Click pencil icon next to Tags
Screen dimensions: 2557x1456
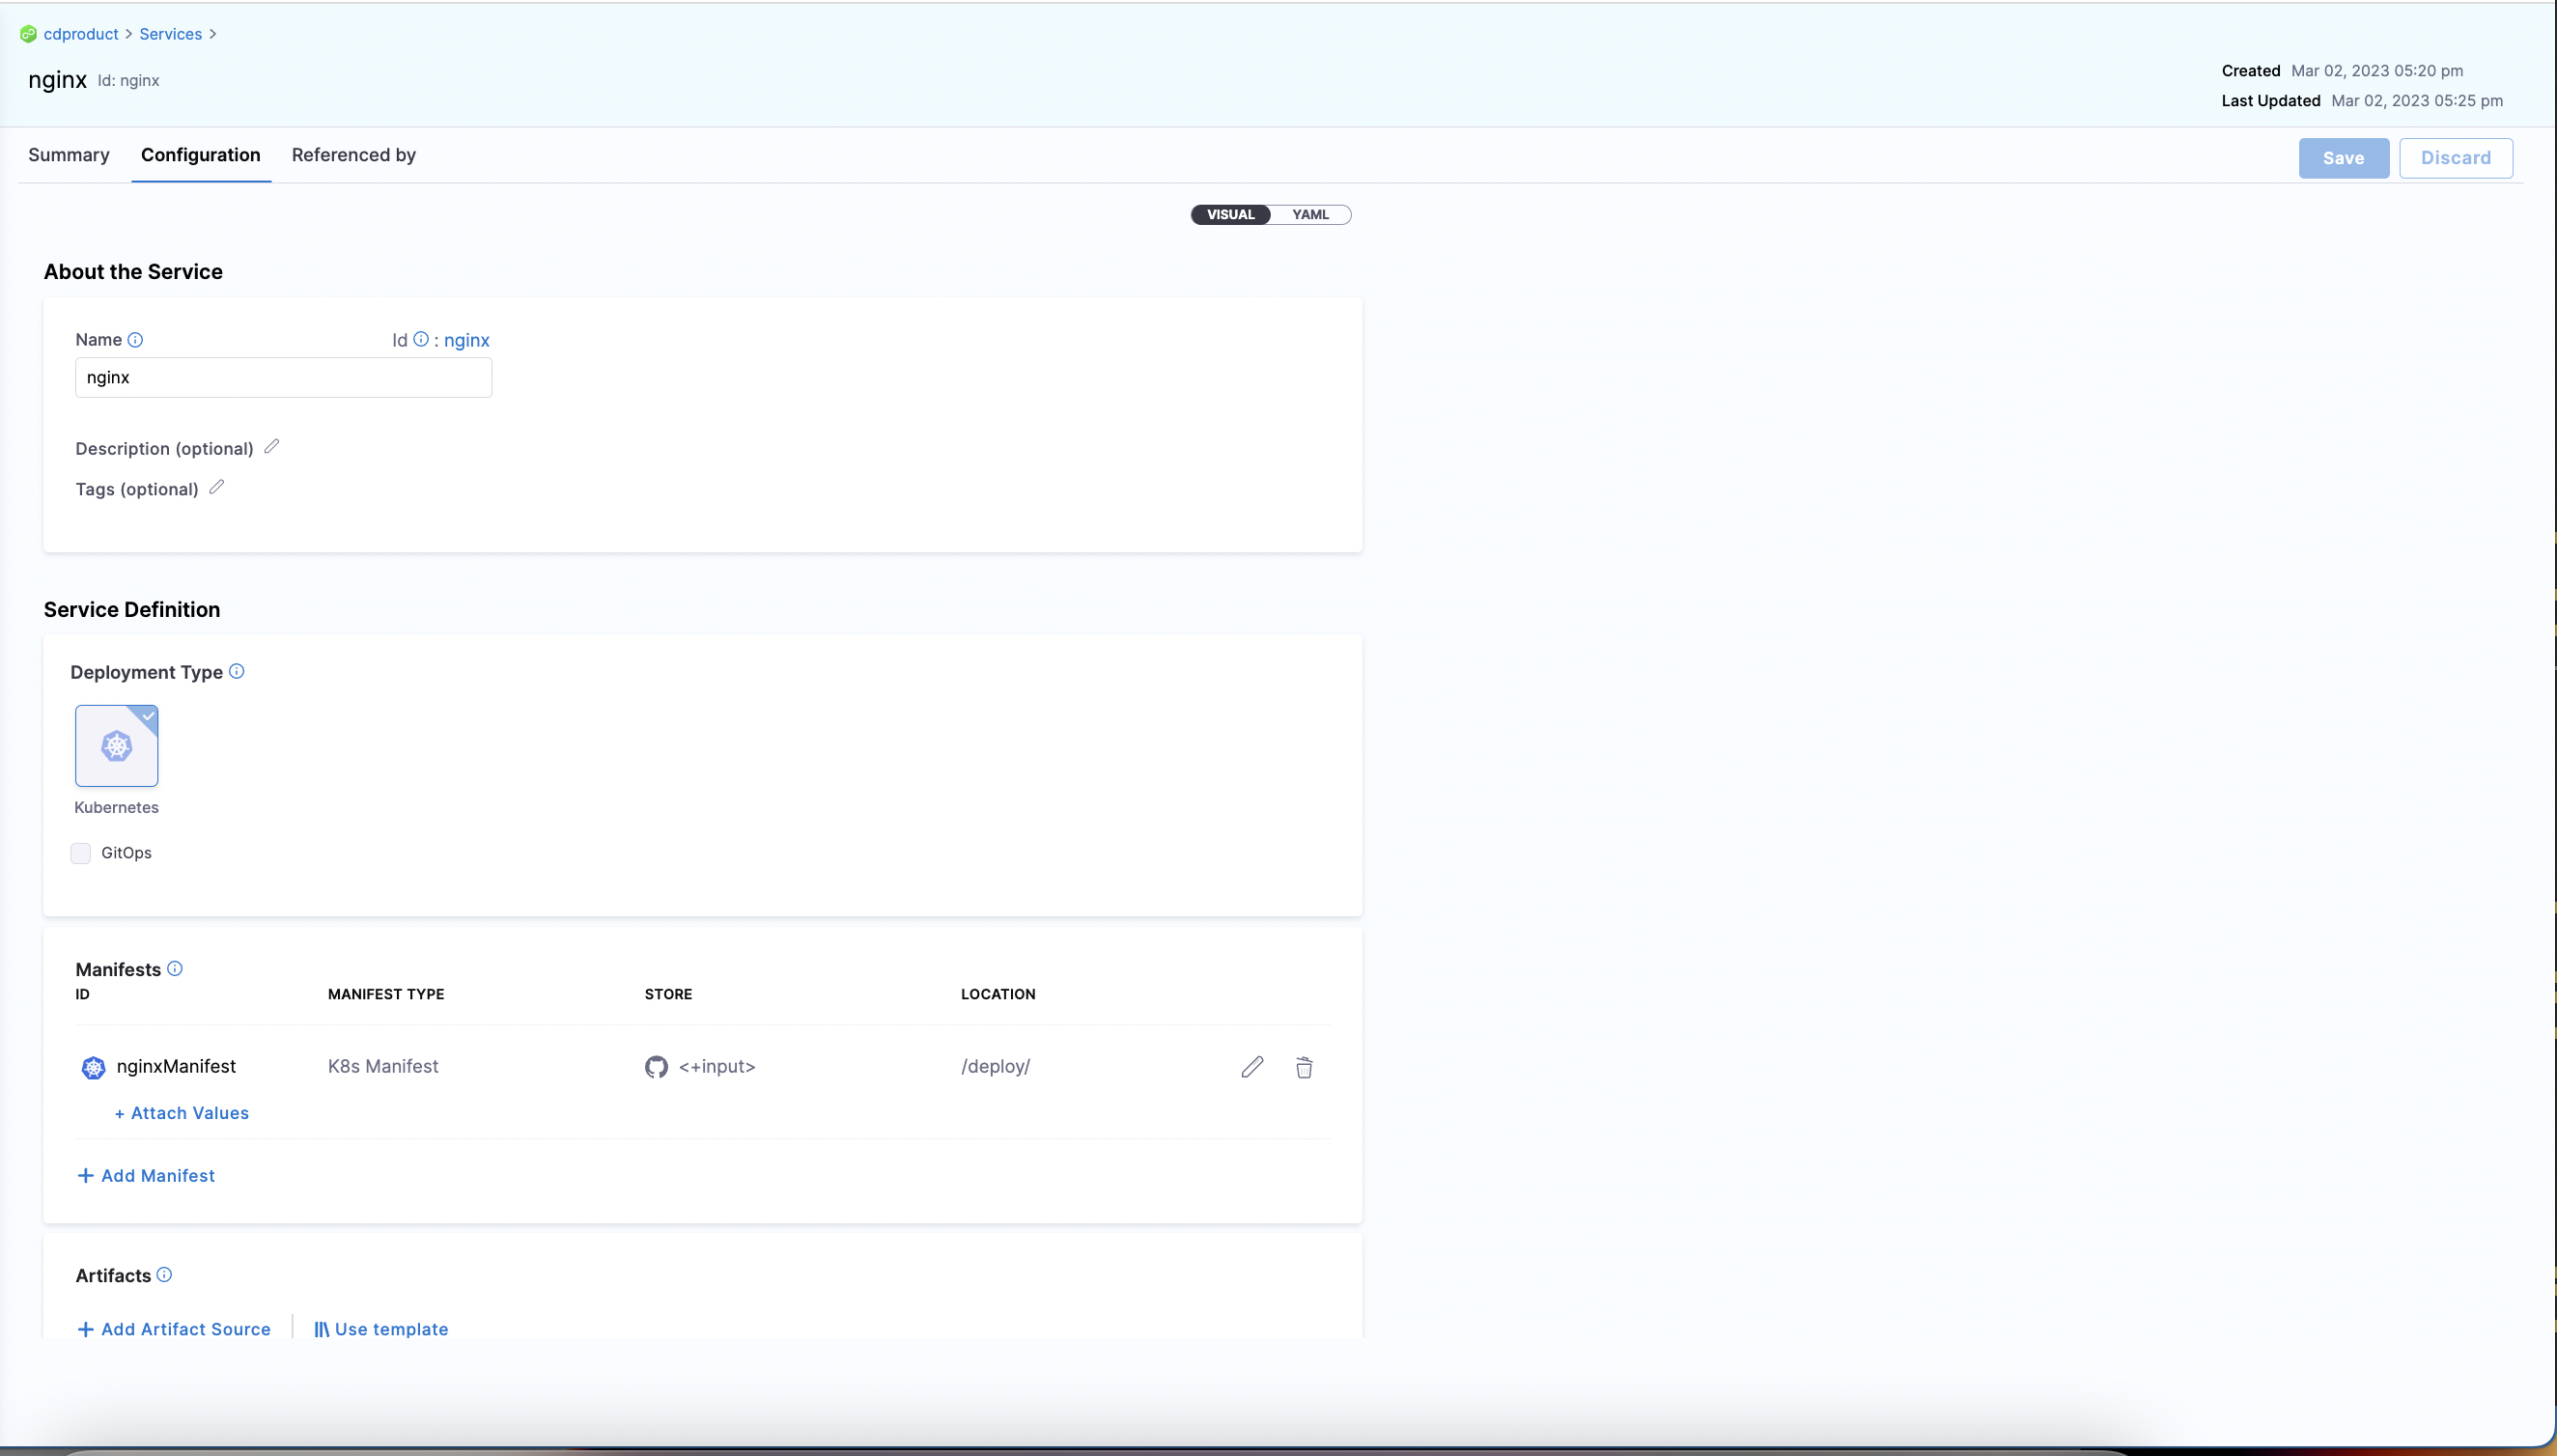pos(216,488)
